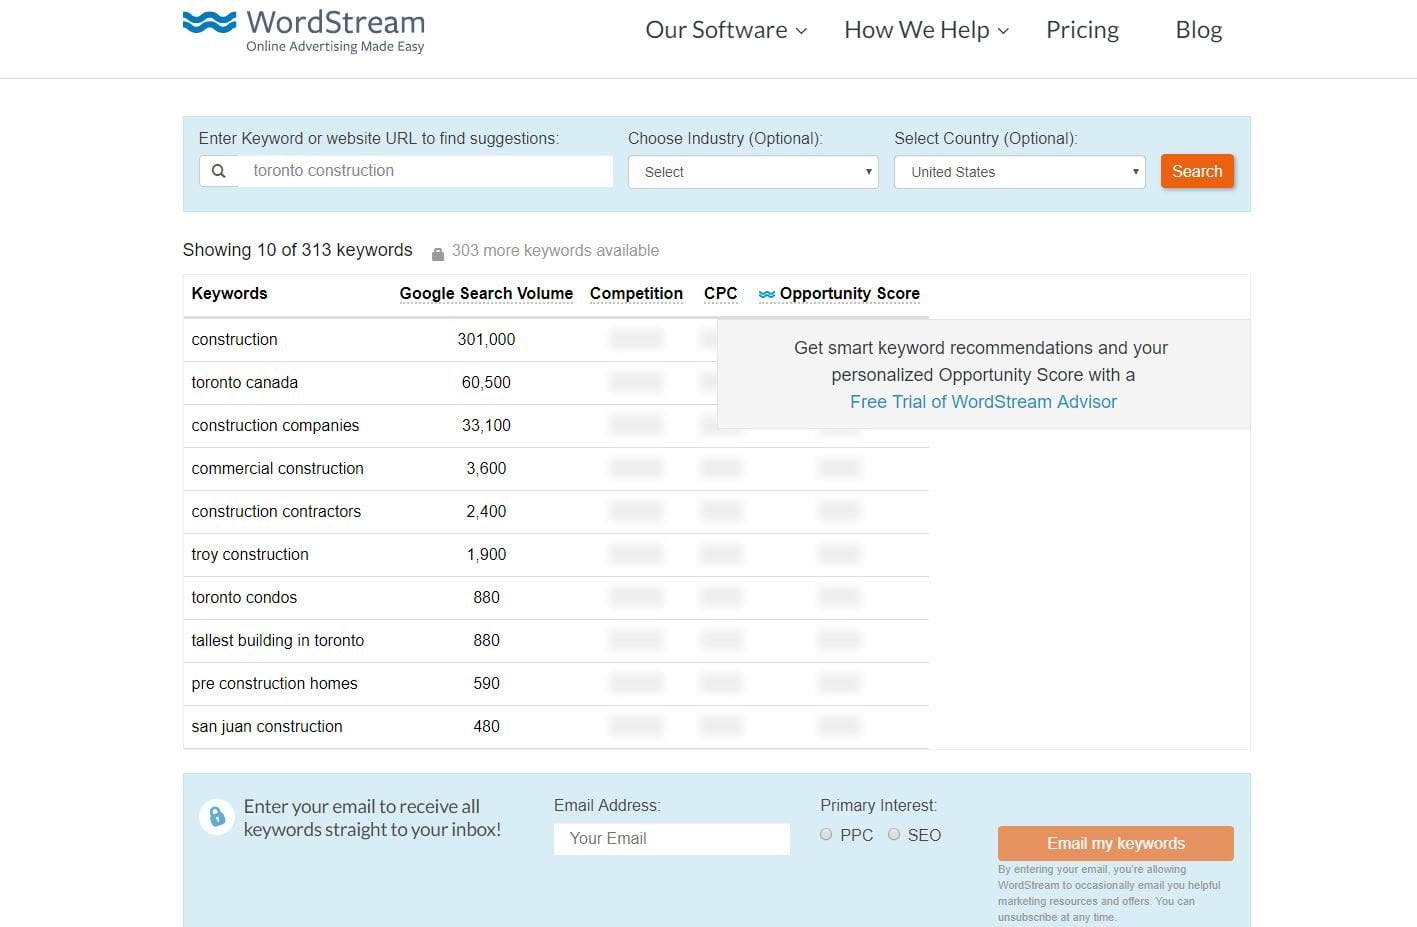Click the Email my keywords button
This screenshot has width=1417, height=927.
point(1116,843)
